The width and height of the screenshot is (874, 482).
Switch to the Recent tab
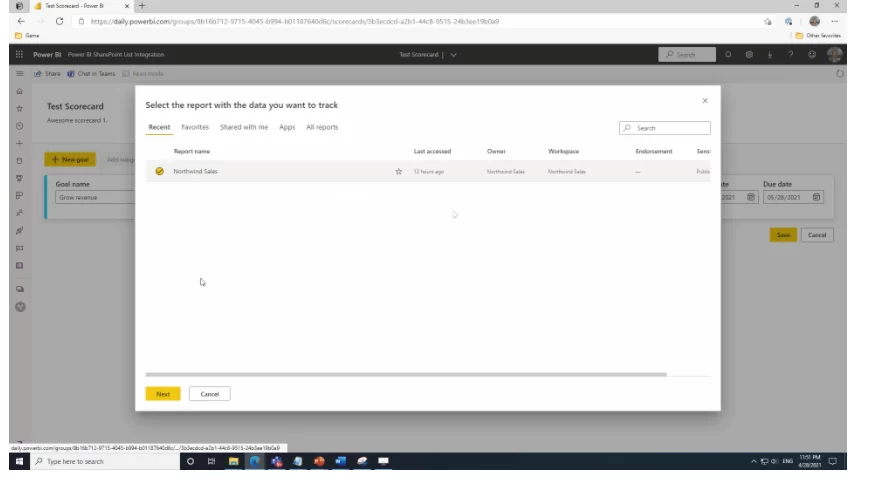[159, 127]
